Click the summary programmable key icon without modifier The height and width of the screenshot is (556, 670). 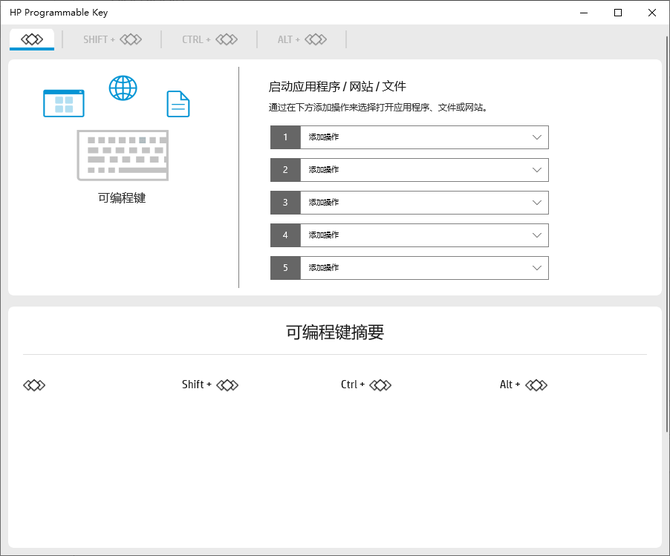[x=34, y=385]
